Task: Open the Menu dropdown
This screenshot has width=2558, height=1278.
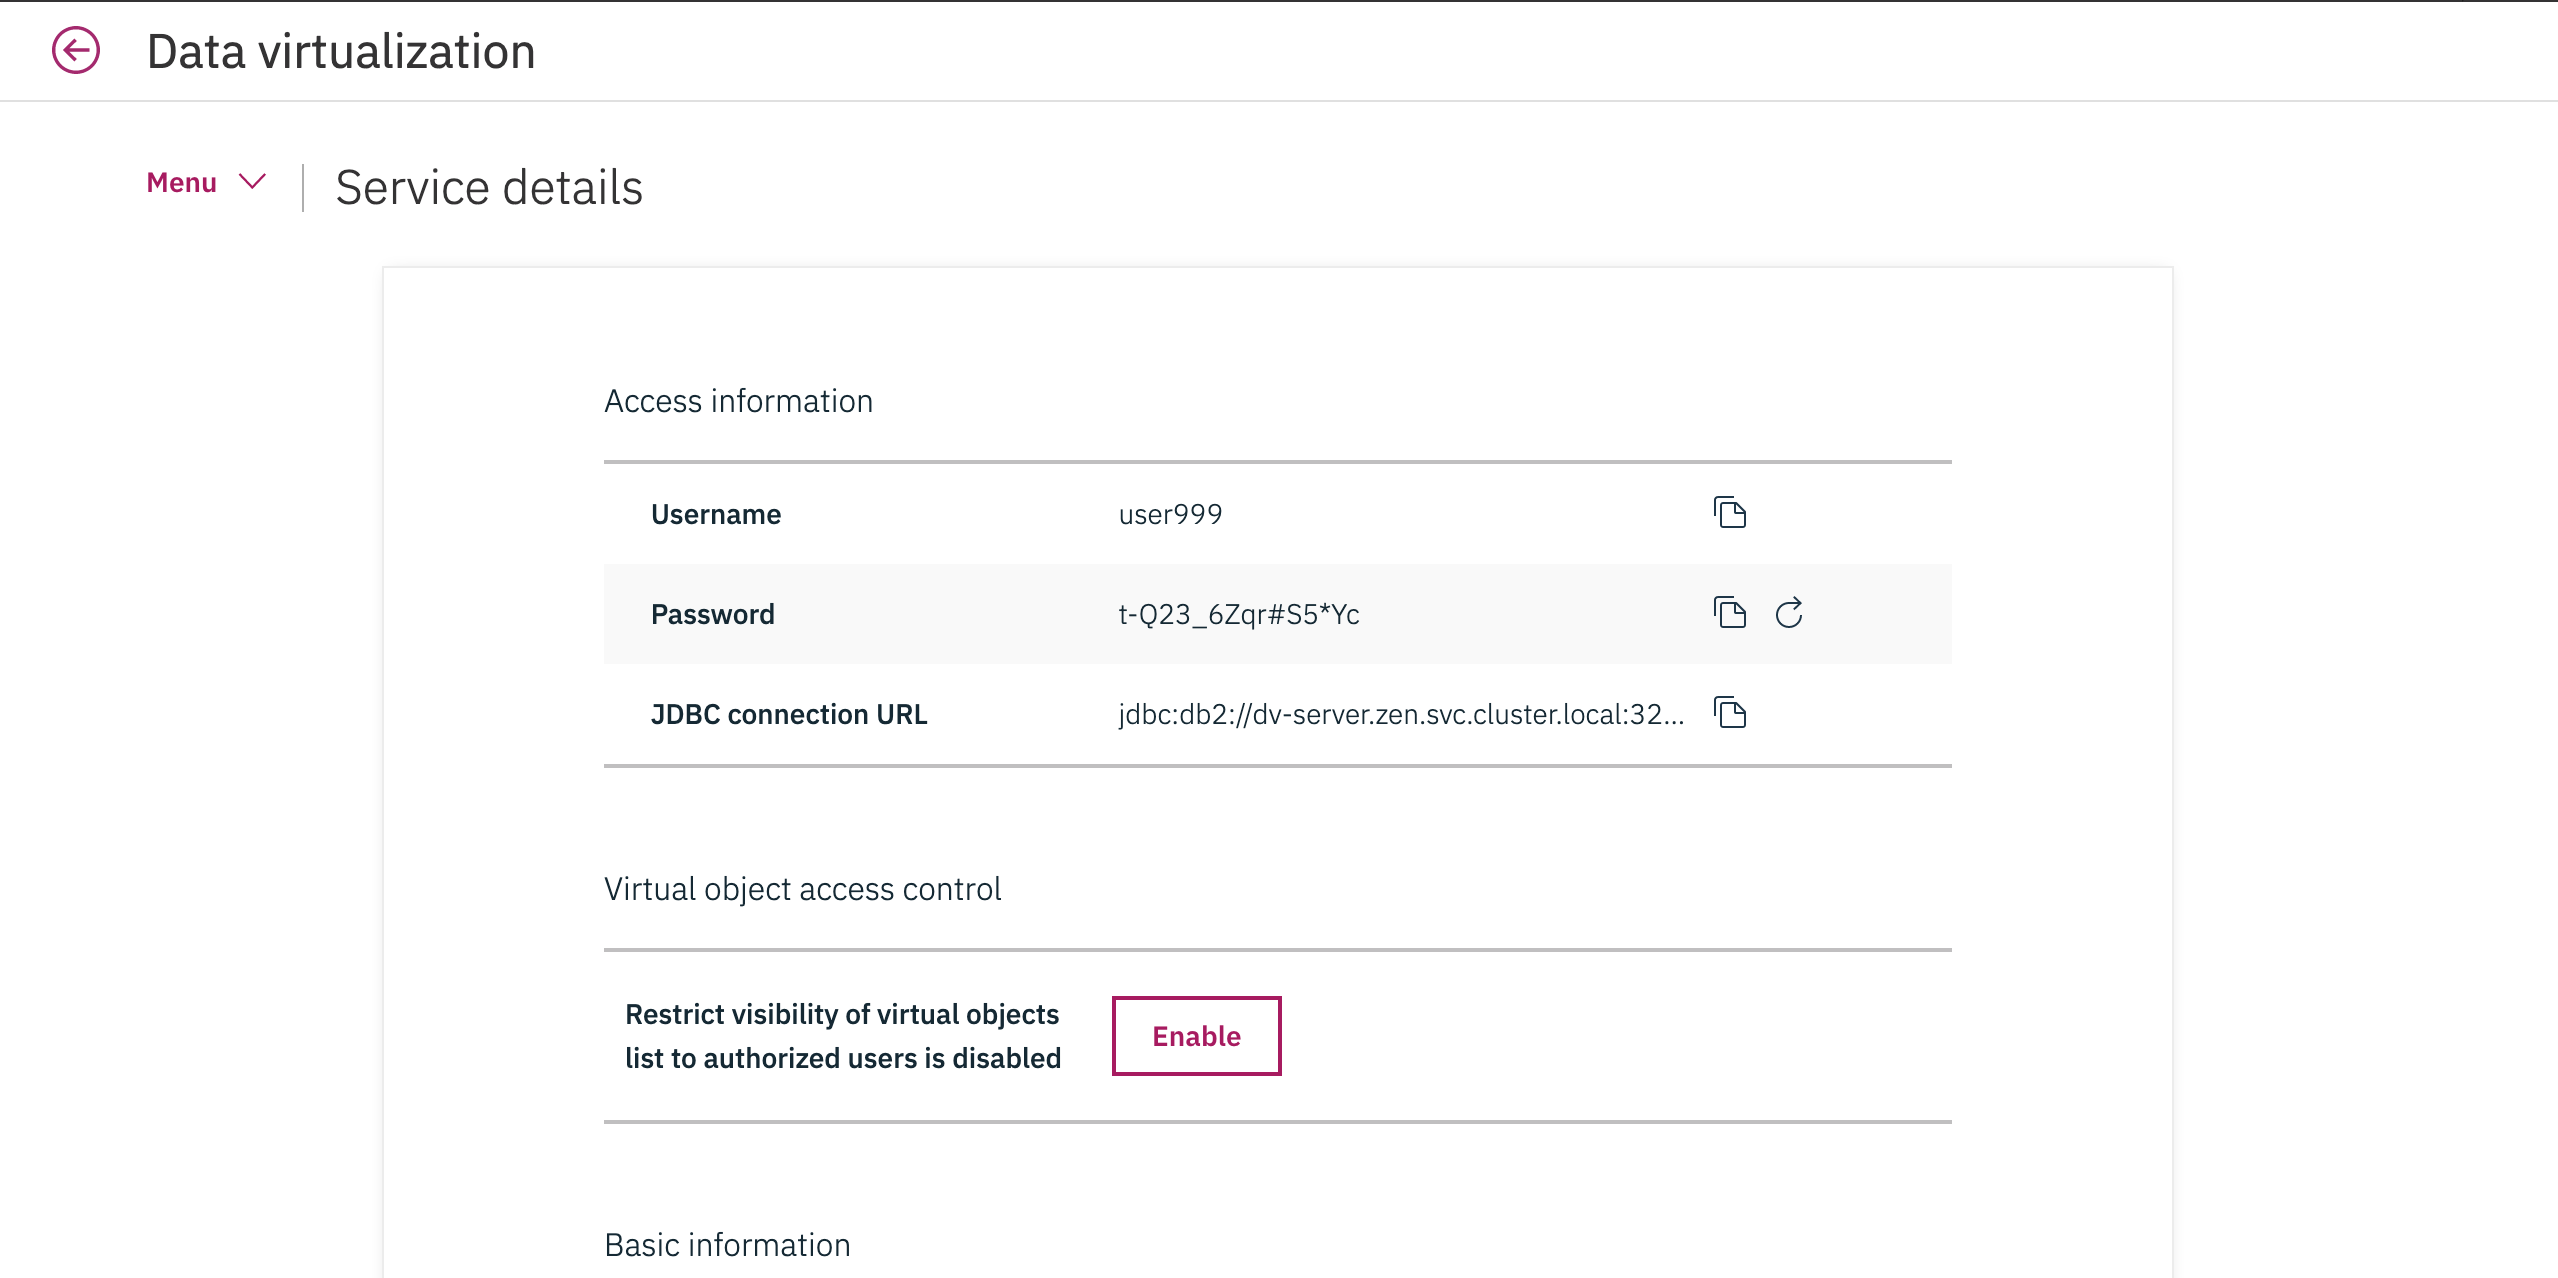Action: pyautogui.click(x=182, y=183)
